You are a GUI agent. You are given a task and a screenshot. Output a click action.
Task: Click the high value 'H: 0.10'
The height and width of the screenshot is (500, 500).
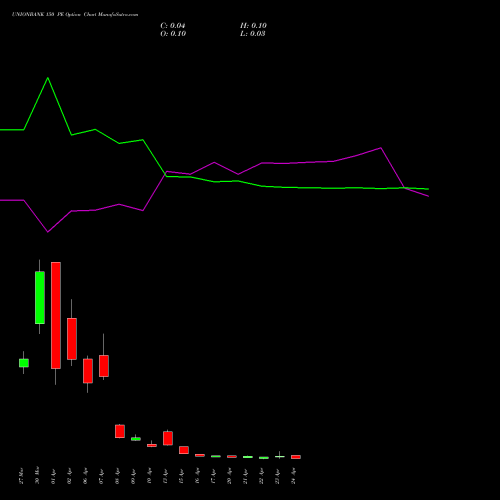253,26
